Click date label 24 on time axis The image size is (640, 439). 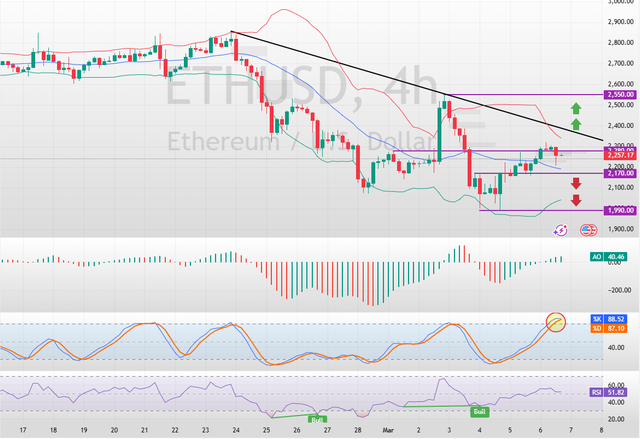[x=236, y=430]
